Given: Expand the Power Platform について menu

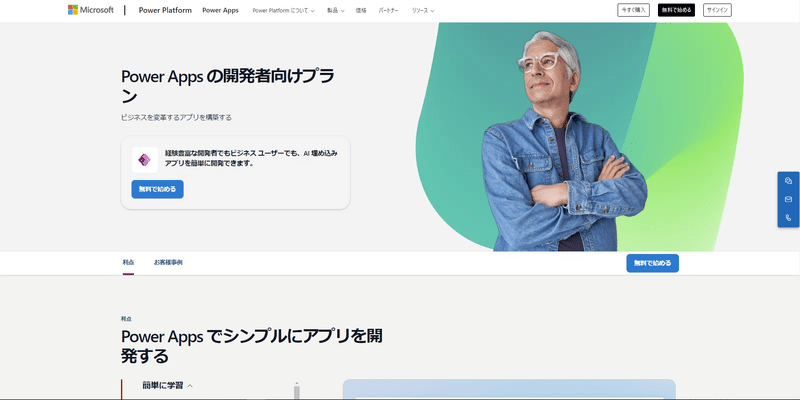Looking at the screenshot, I should (x=283, y=10).
